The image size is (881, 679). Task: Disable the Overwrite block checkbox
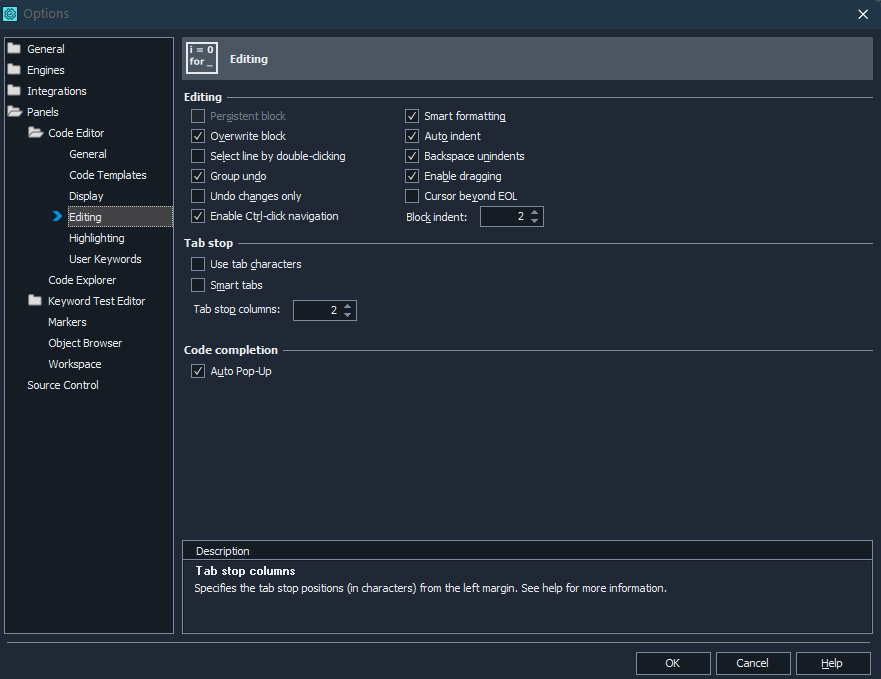[198, 136]
